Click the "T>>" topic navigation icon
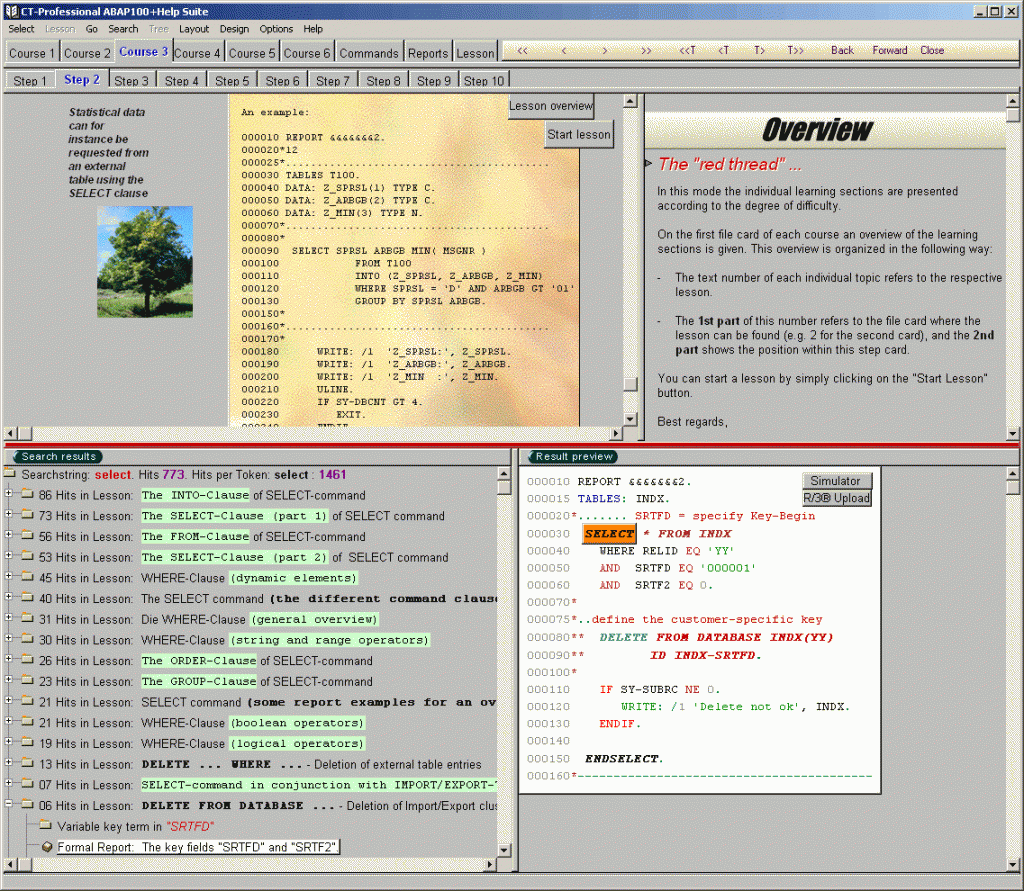The image size is (1024, 891). [795, 49]
